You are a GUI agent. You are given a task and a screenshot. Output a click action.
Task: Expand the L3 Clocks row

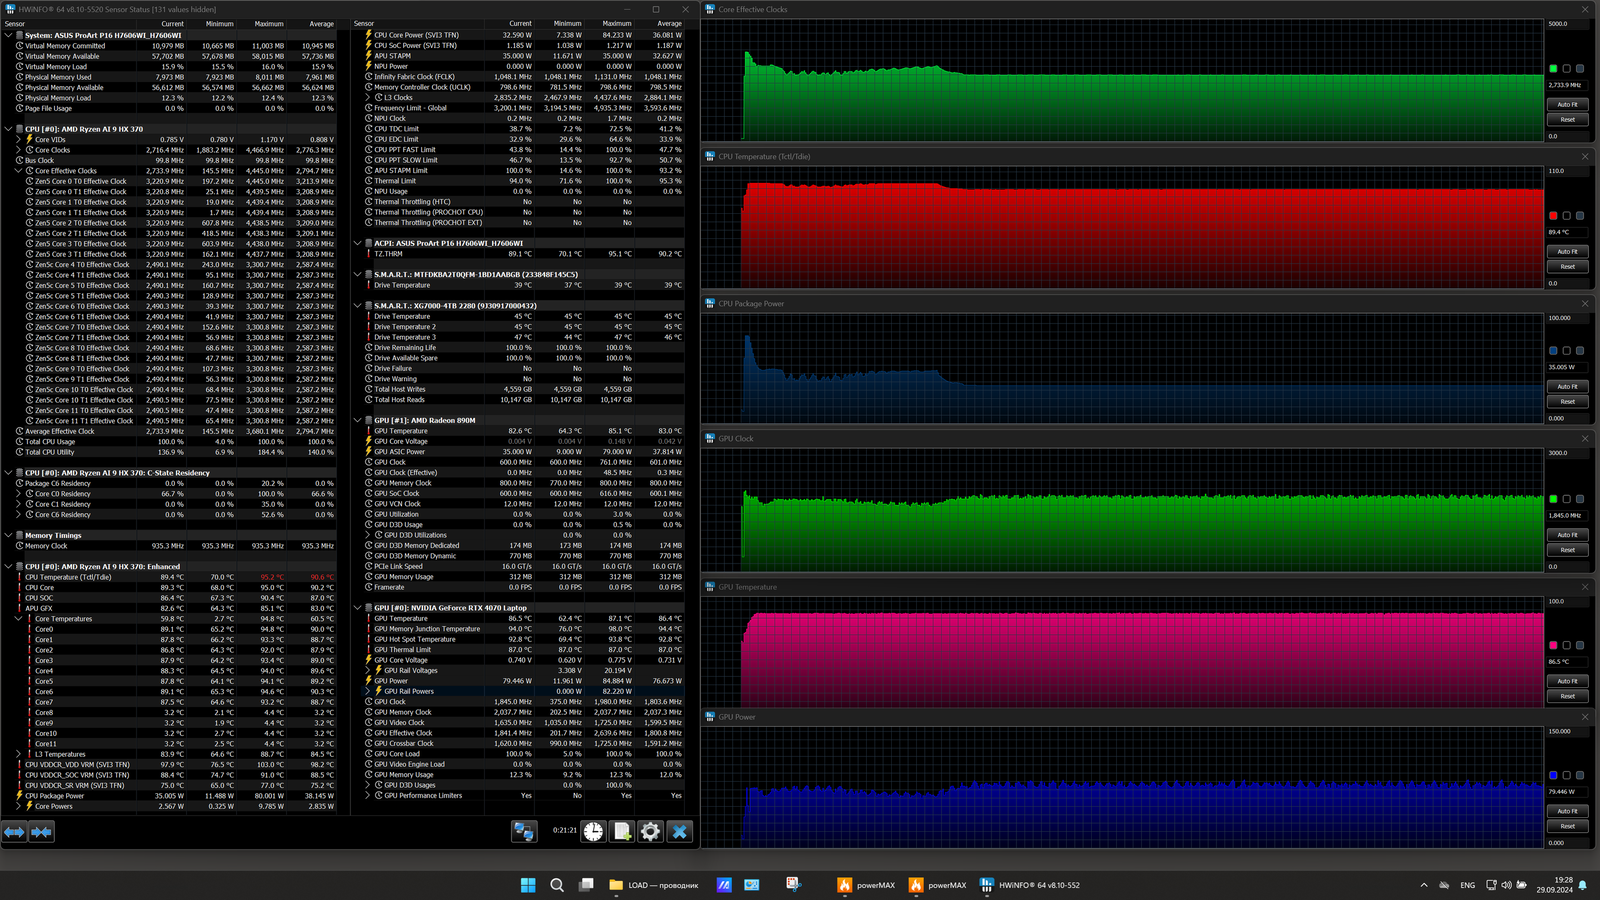tap(368, 98)
